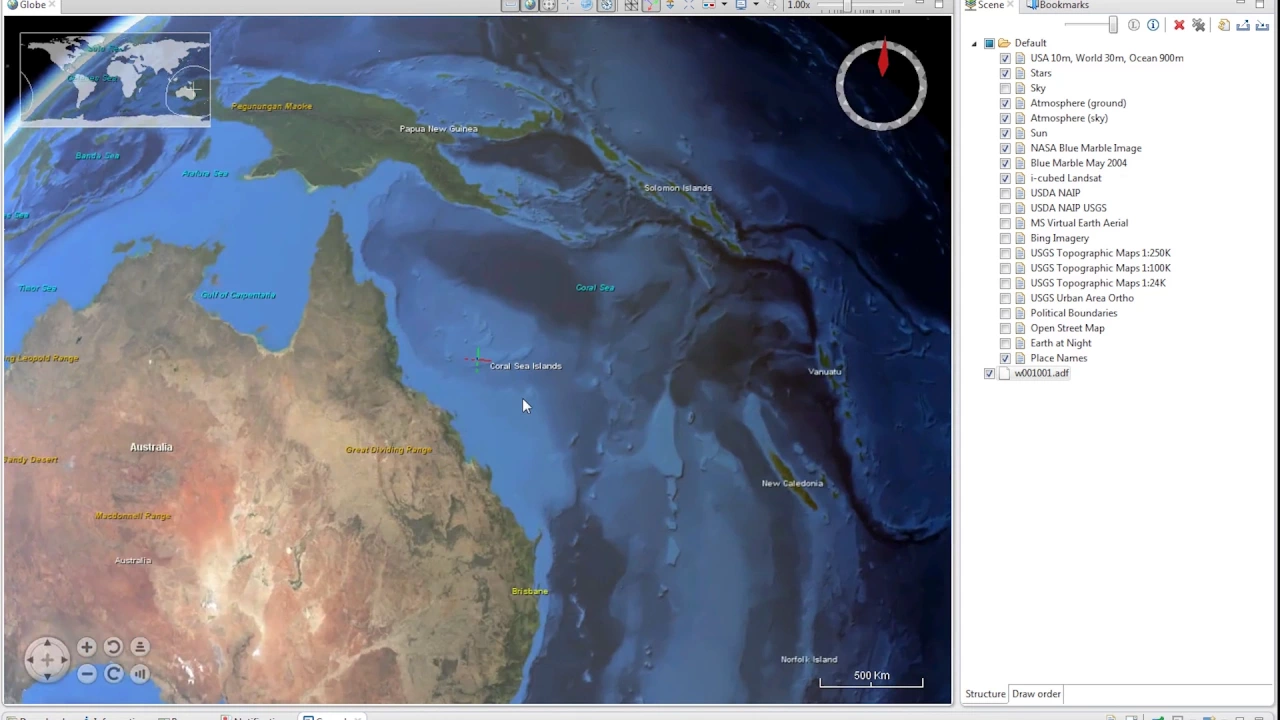Close the Scene tab with its X
Screen dimensions: 1280x720
(1010, 5)
